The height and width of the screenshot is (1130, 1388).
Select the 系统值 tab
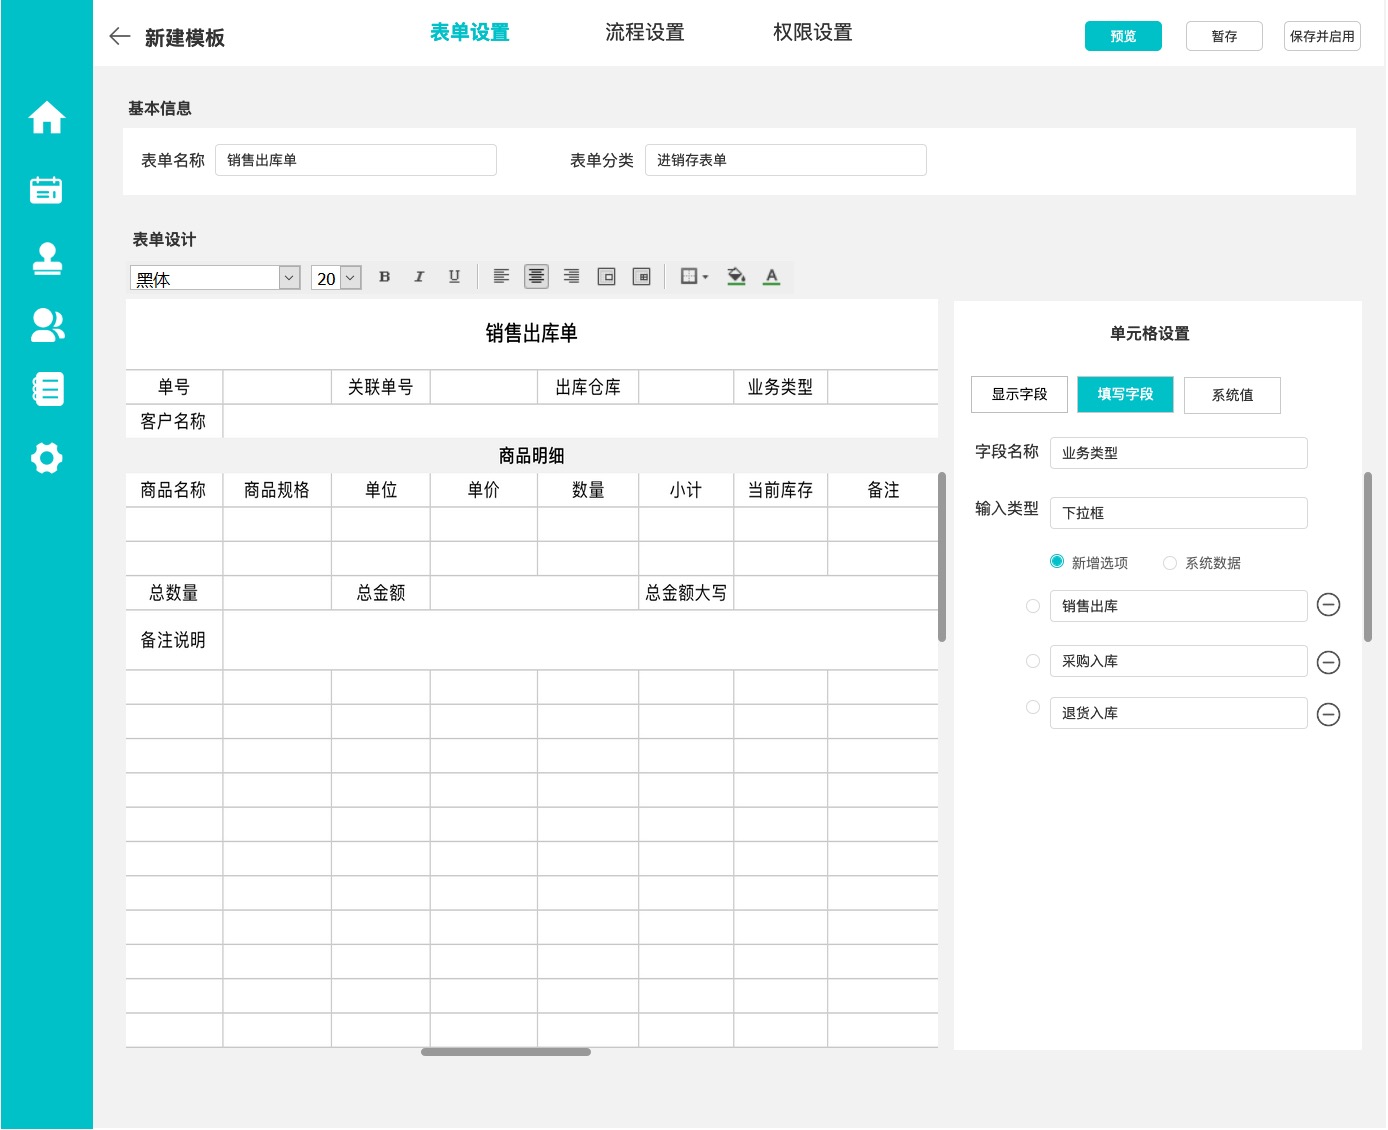click(x=1232, y=395)
